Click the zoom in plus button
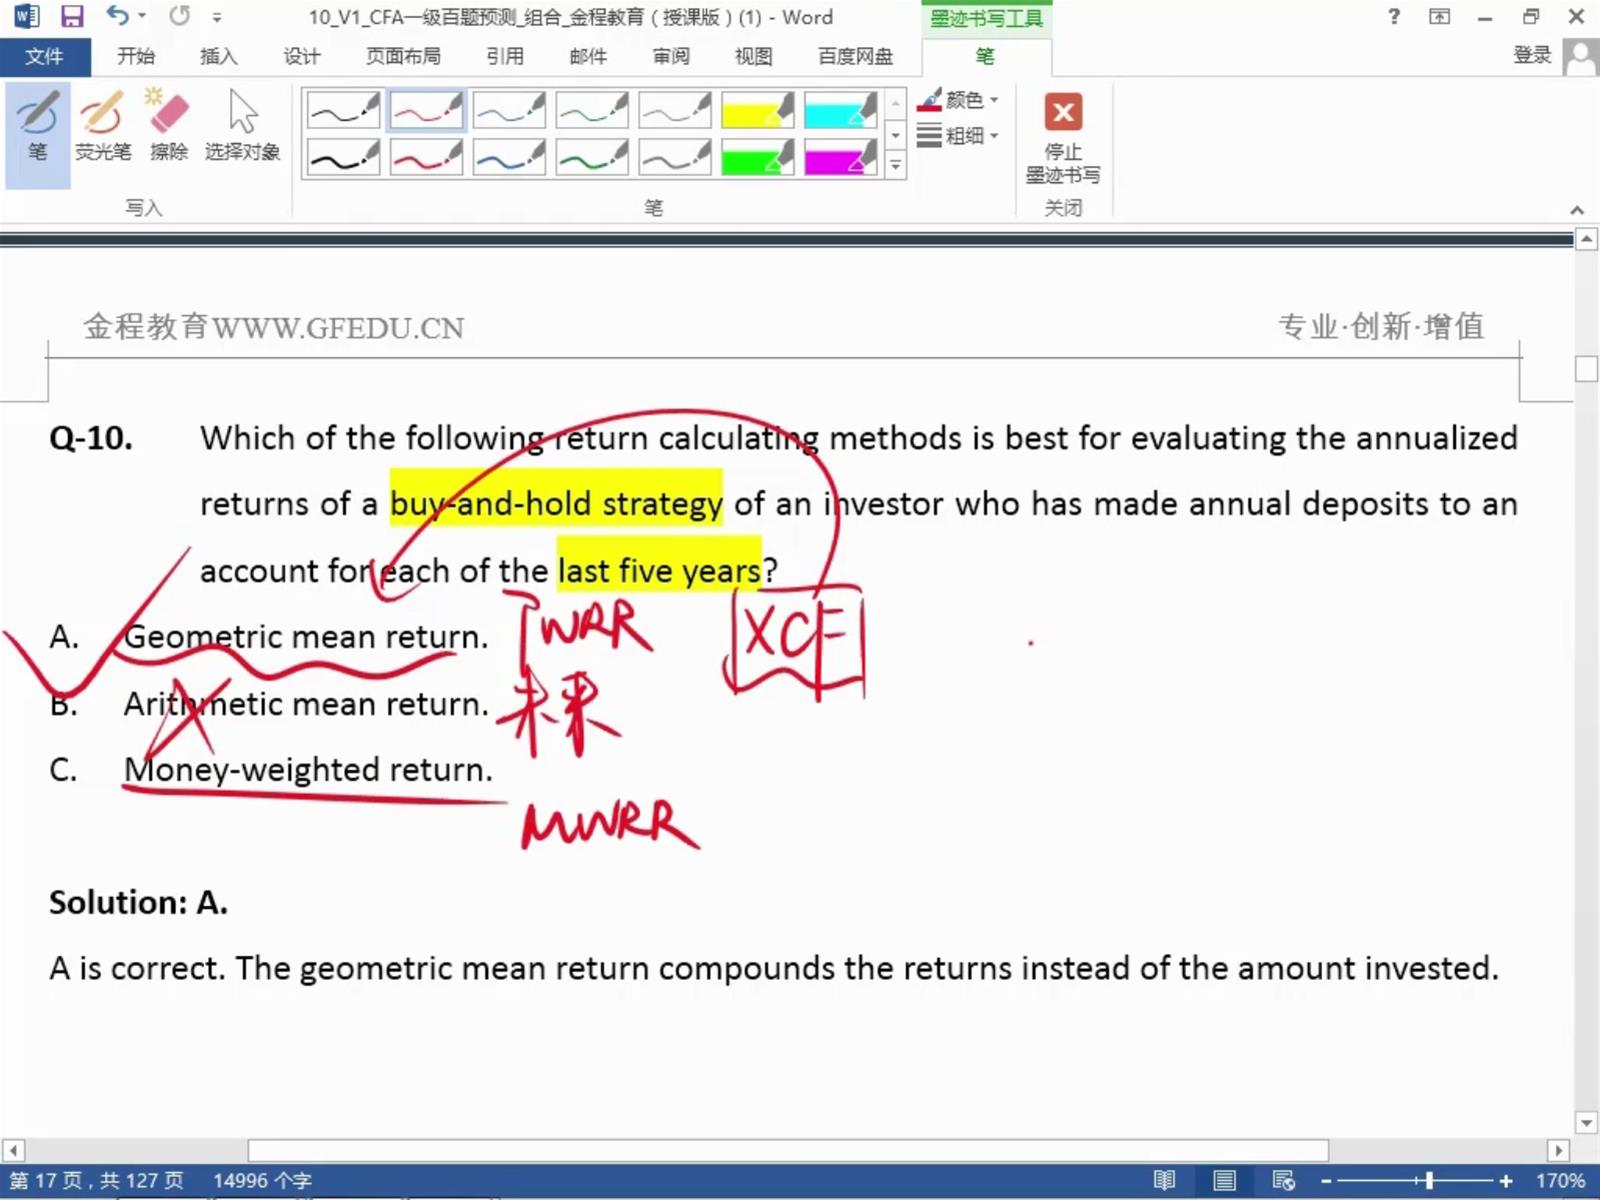This screenshot has width=1600, height=1200. [1506, 1181]
